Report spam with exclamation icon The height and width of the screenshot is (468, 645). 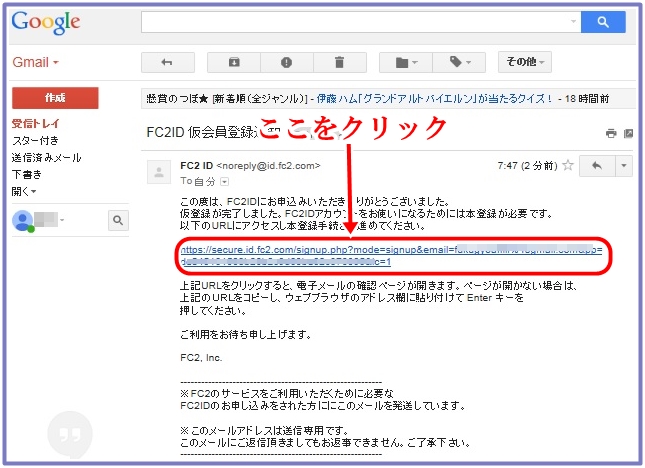pos(286,62)
